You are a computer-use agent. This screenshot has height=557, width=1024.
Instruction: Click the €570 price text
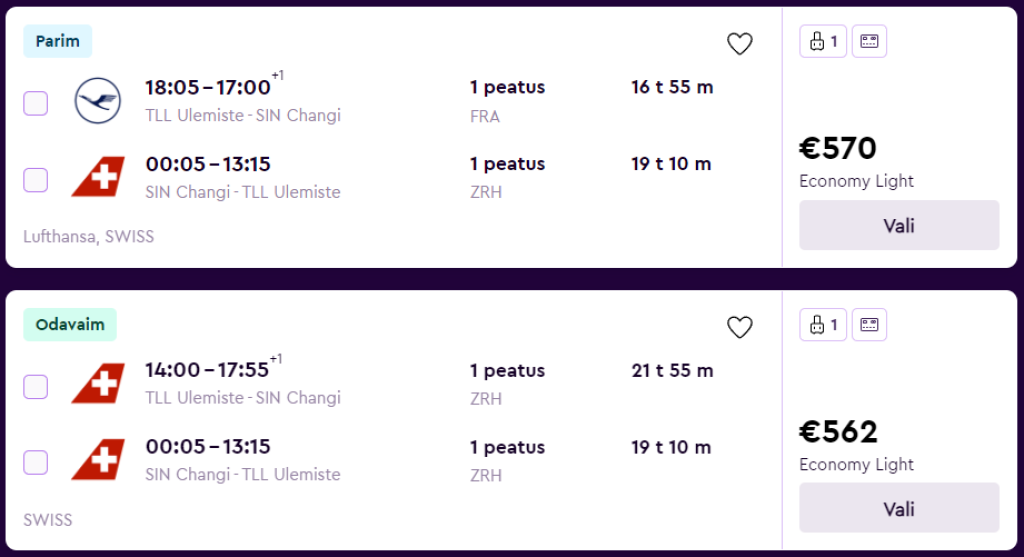click(838, 149)
